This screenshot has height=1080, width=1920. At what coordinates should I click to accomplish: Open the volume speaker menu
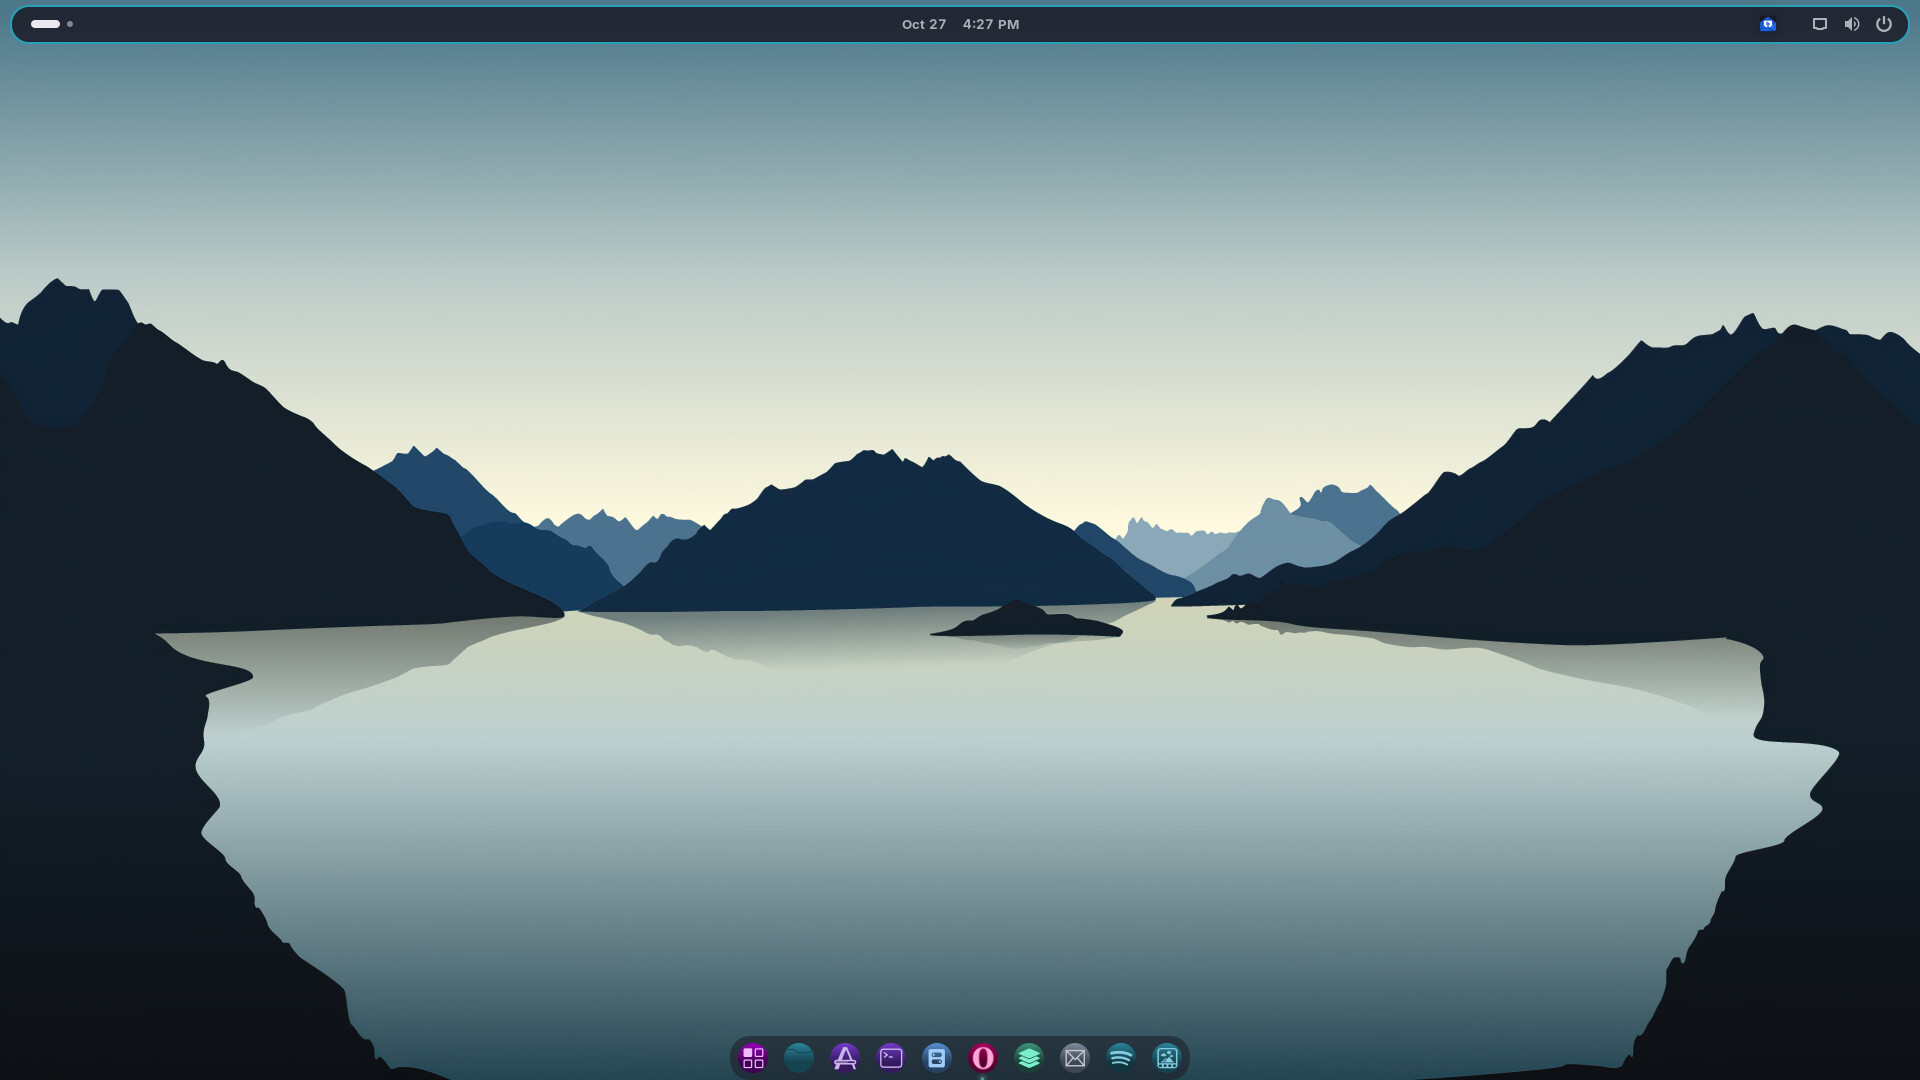coord(1852,24)
